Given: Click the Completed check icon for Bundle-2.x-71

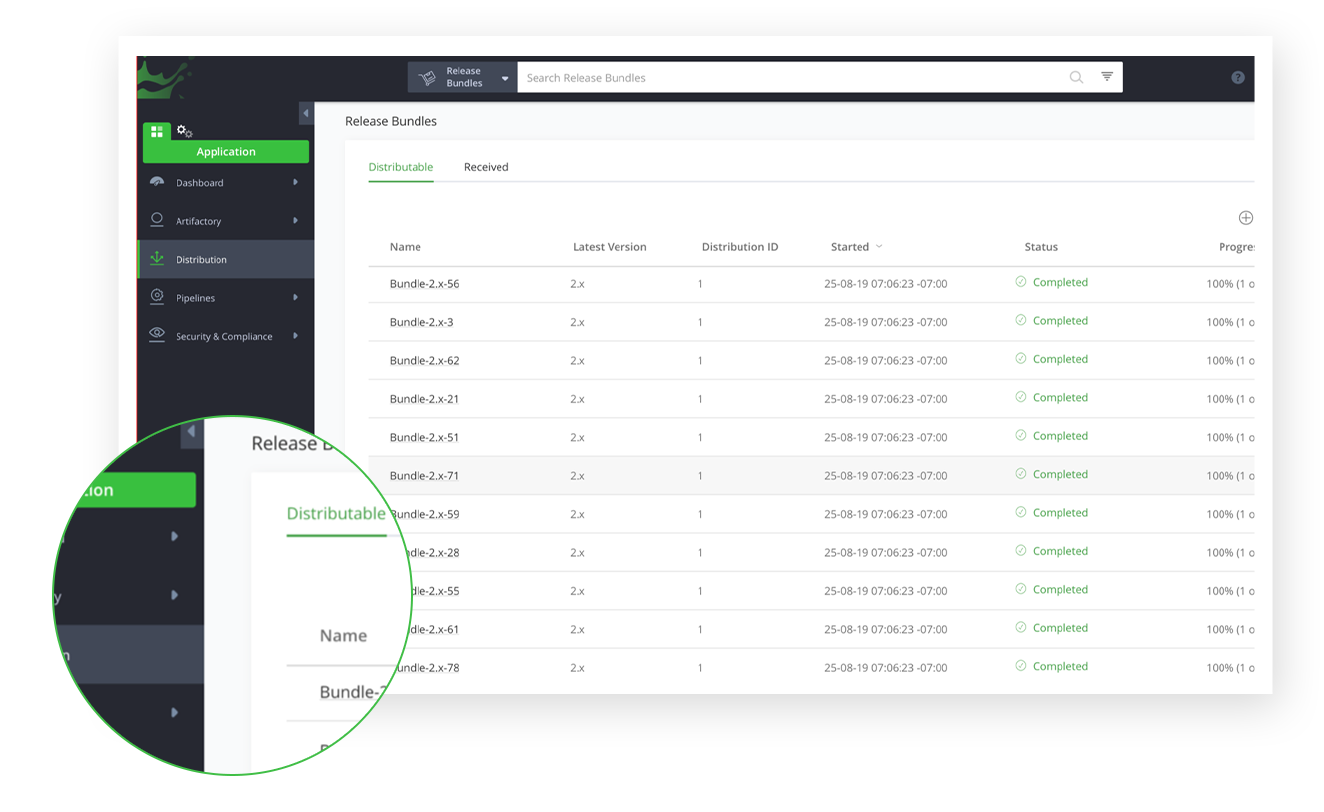Looking at the screenshot, I should 1021,474.
